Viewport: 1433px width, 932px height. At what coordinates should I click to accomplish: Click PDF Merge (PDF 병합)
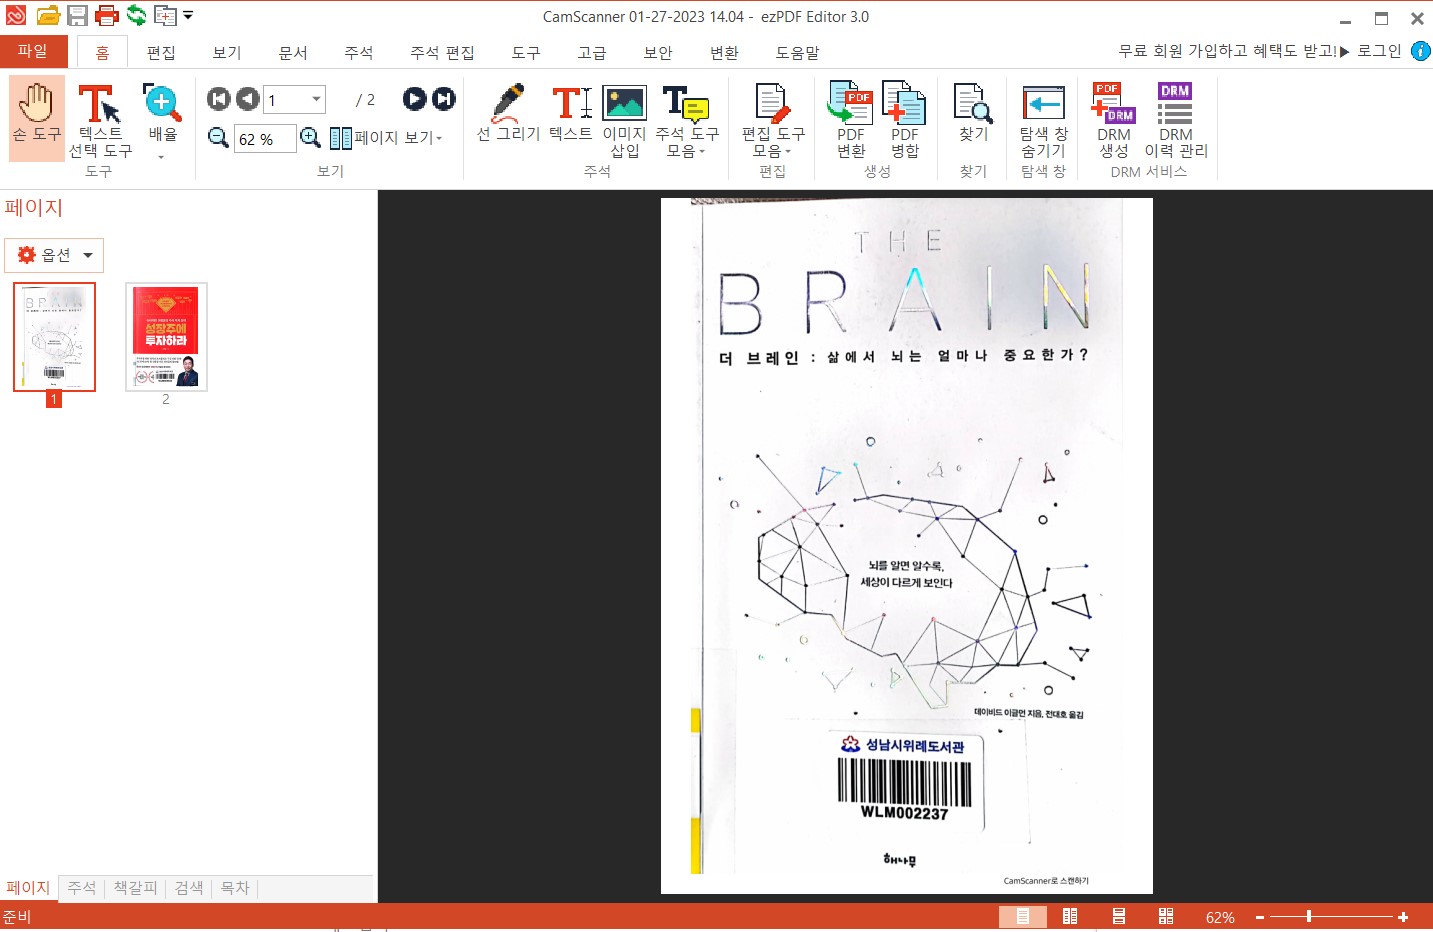(904, 120)
